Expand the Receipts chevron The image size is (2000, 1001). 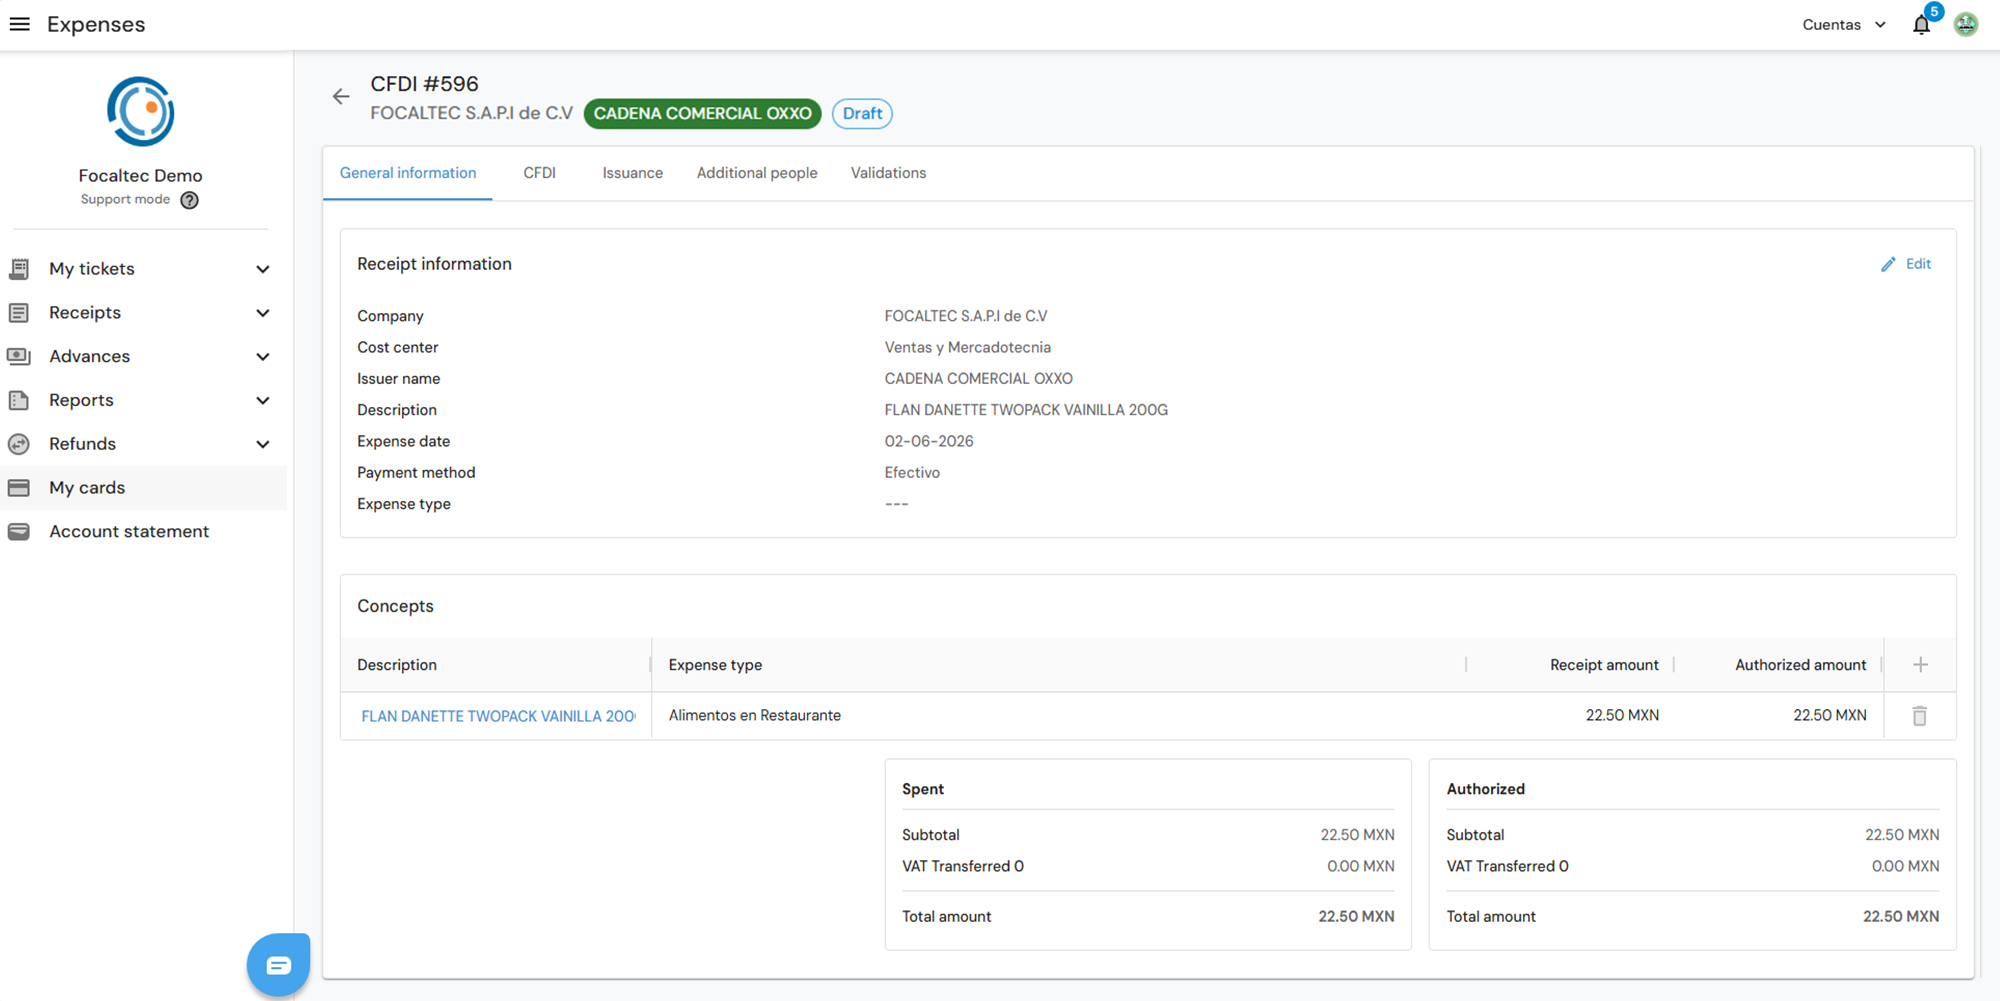pyautogui.click(x=263, y=313)
